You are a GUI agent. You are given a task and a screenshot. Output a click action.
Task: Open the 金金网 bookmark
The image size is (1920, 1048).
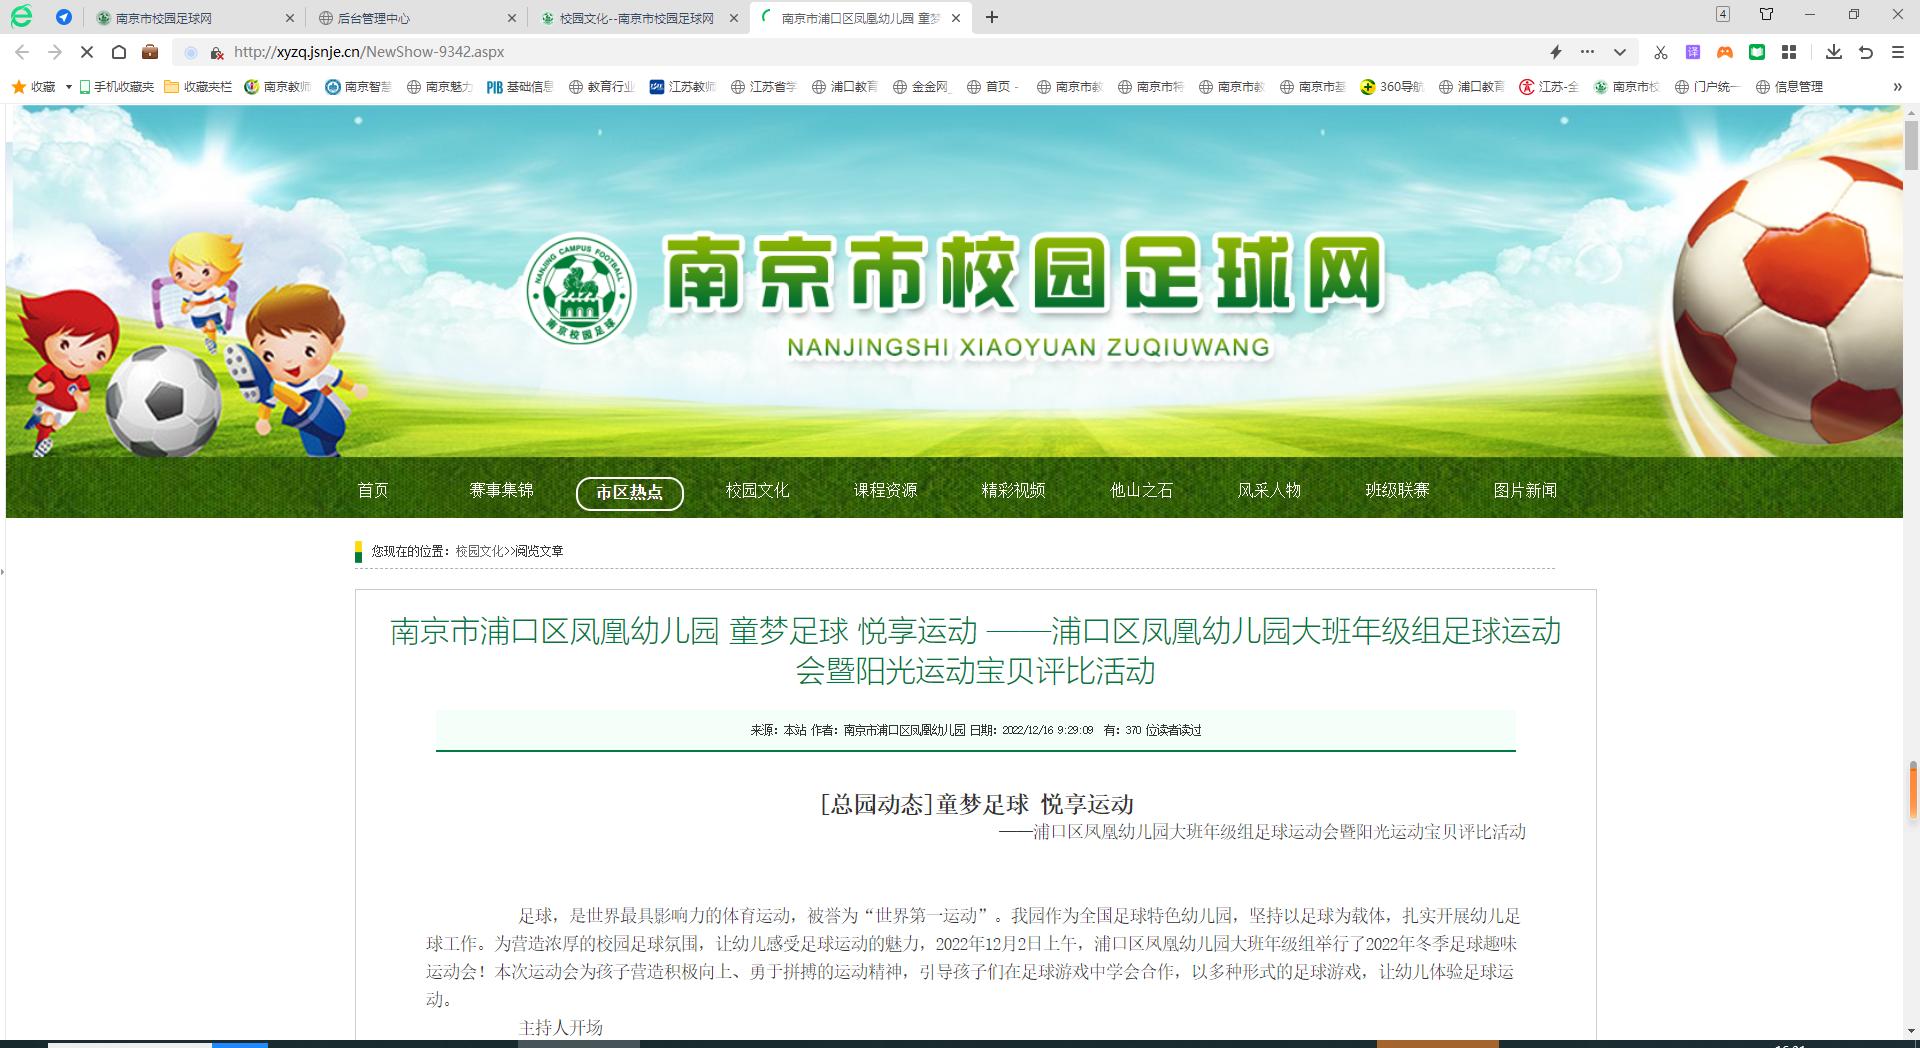click(922, 87)
